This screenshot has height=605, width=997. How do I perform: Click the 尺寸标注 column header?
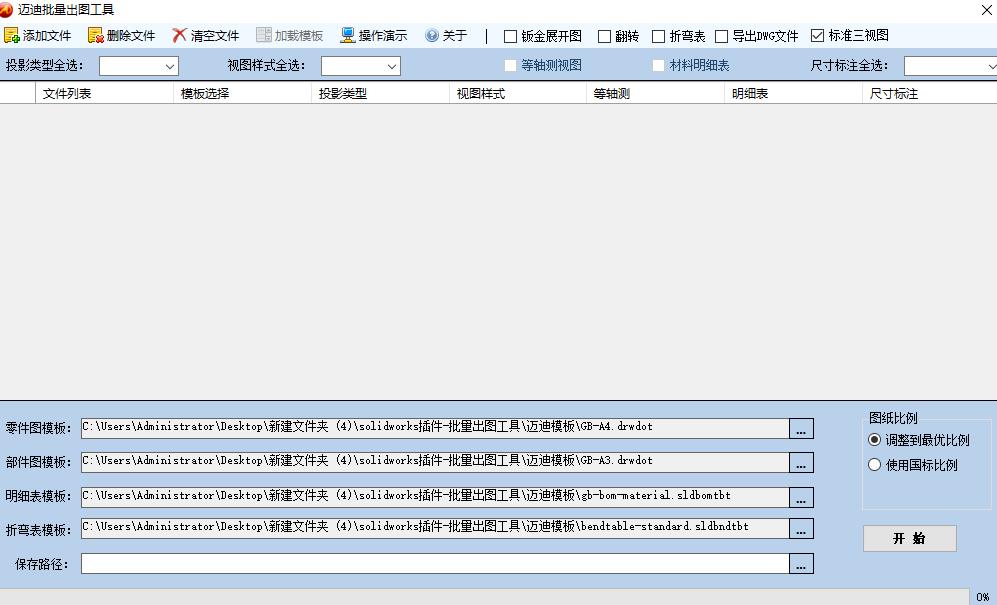point(930,94)
